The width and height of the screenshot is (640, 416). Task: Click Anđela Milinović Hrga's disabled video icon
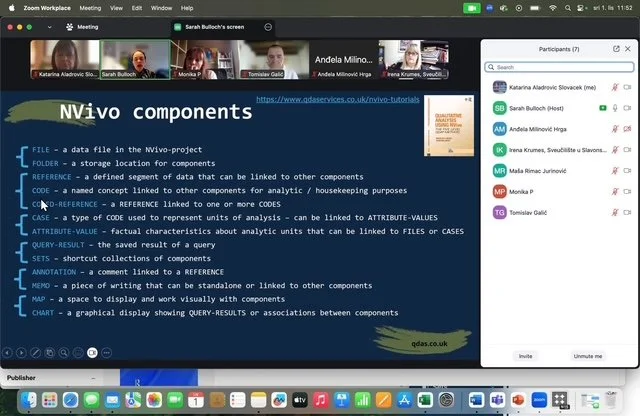pyautogui.click(x=627, y=129)
